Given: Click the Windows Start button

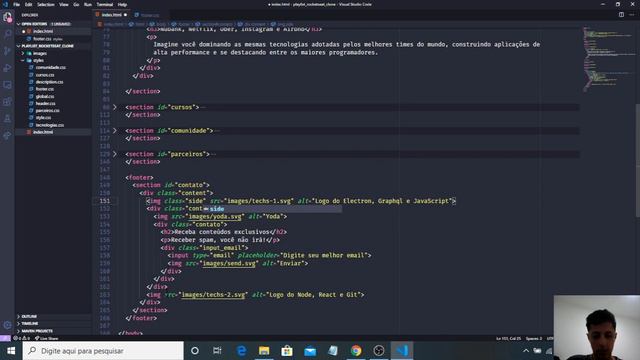Looking at the screenshot, I should [11, 351].
